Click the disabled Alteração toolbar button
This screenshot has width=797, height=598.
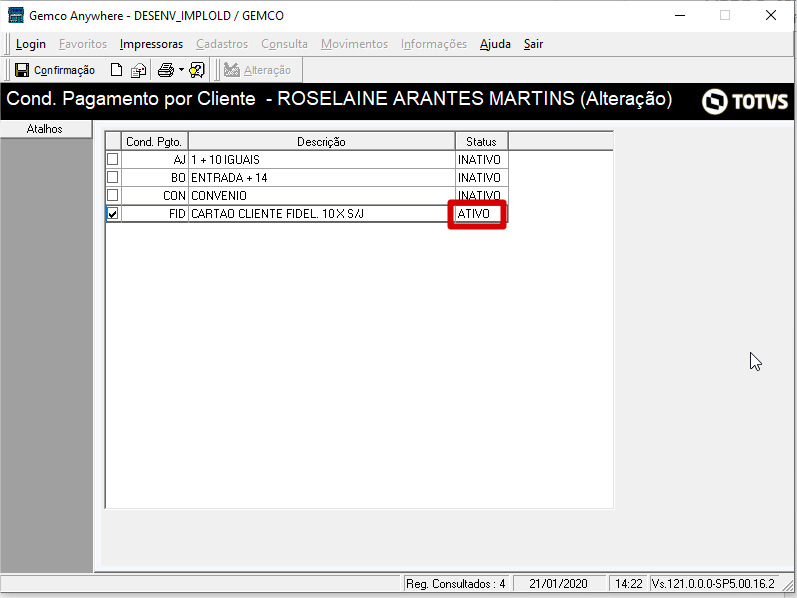click(258, 70)
